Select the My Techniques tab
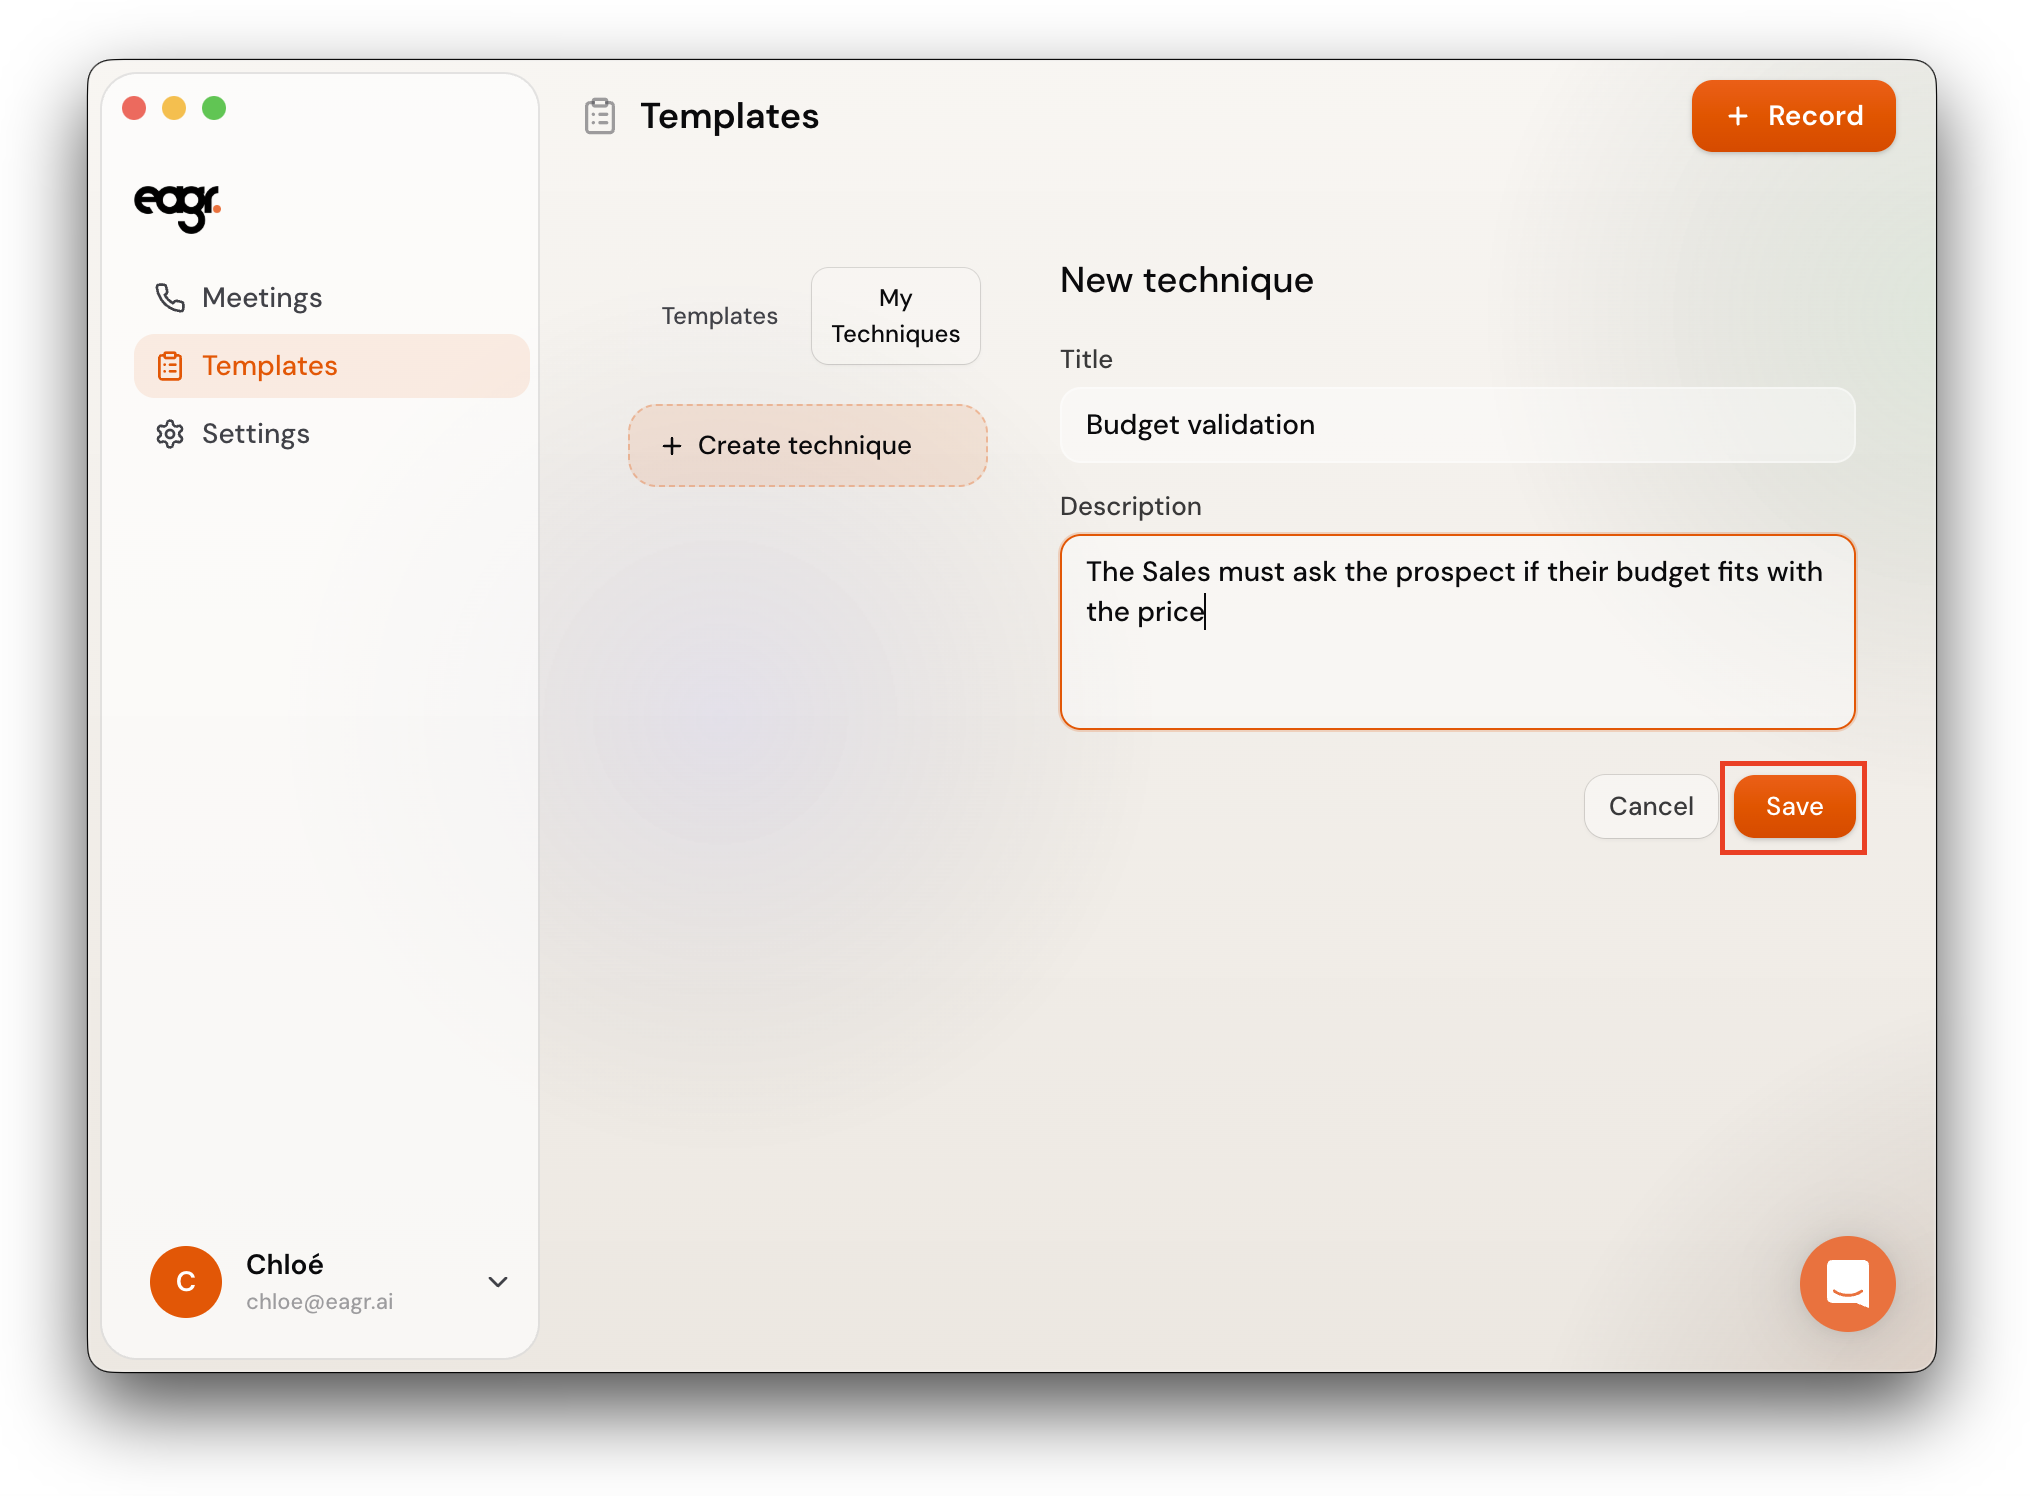 (895, 316)
